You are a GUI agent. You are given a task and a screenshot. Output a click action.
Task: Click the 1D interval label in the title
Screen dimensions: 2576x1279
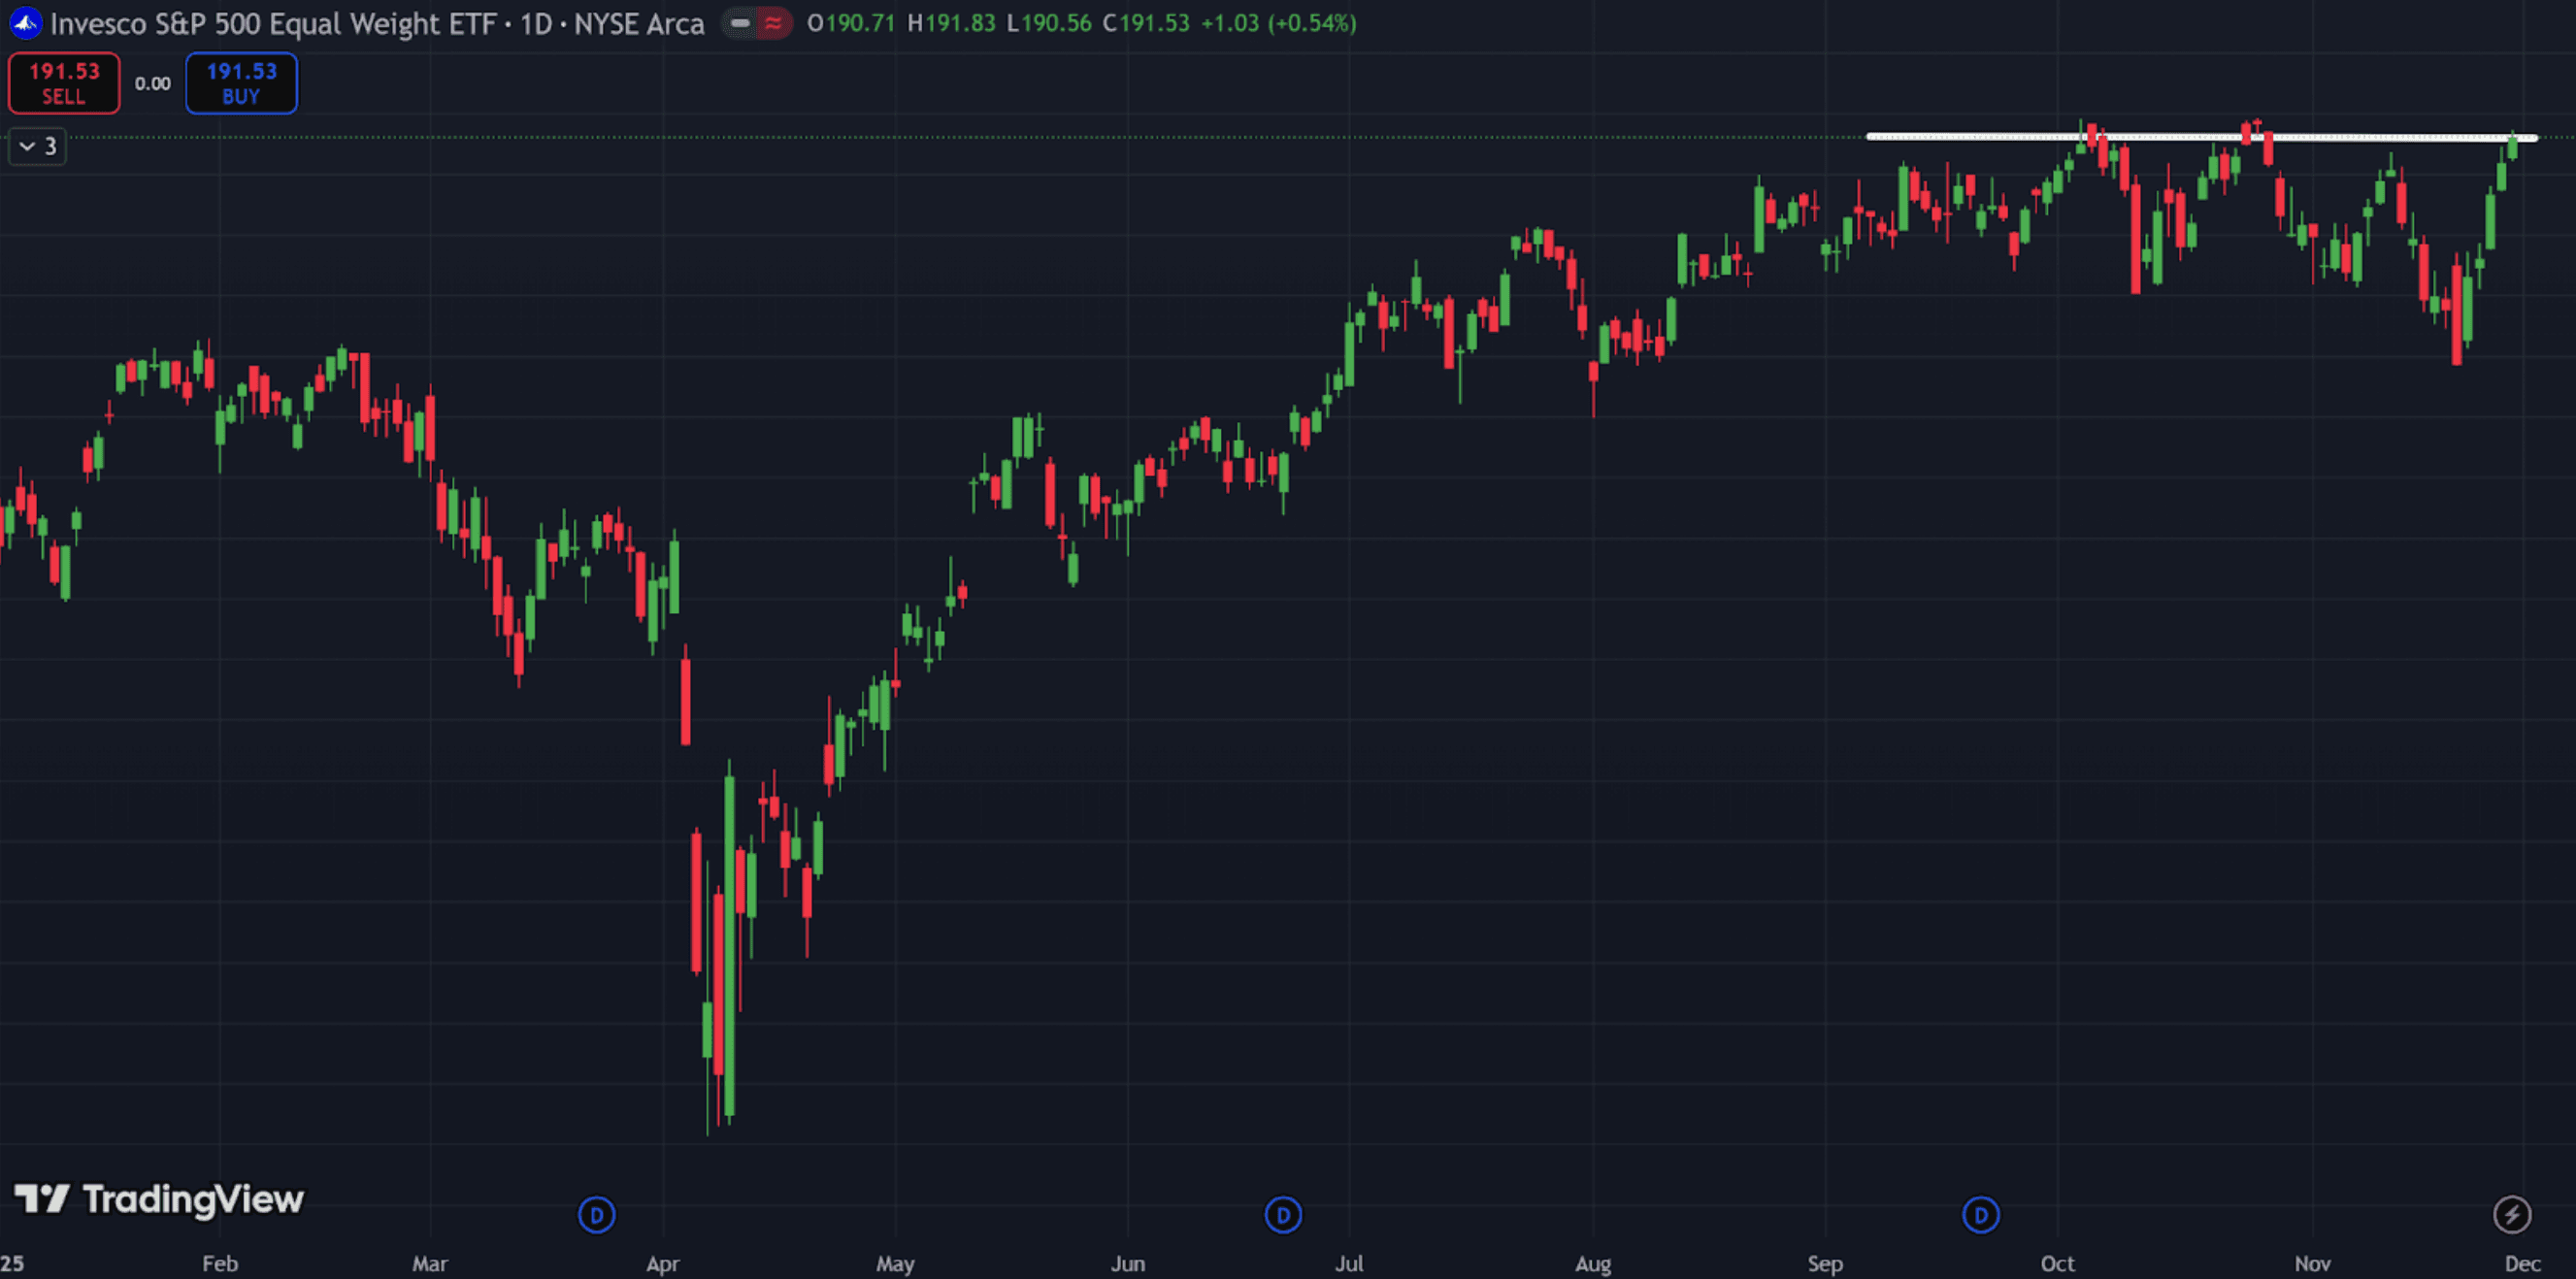(x=536, y=23)
